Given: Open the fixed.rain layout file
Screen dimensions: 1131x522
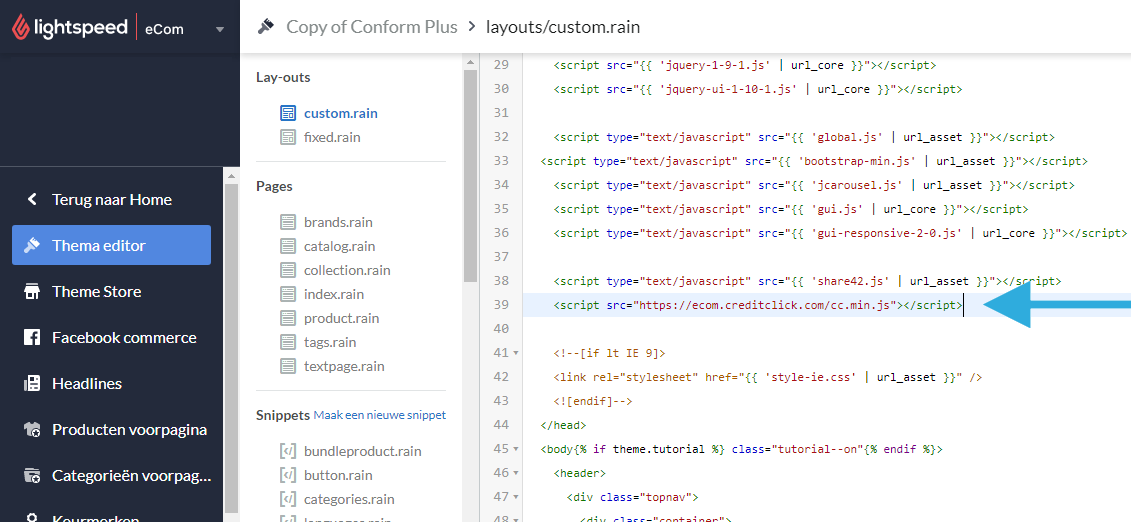Looking at the screenshot, I should [x=332, y=137].
